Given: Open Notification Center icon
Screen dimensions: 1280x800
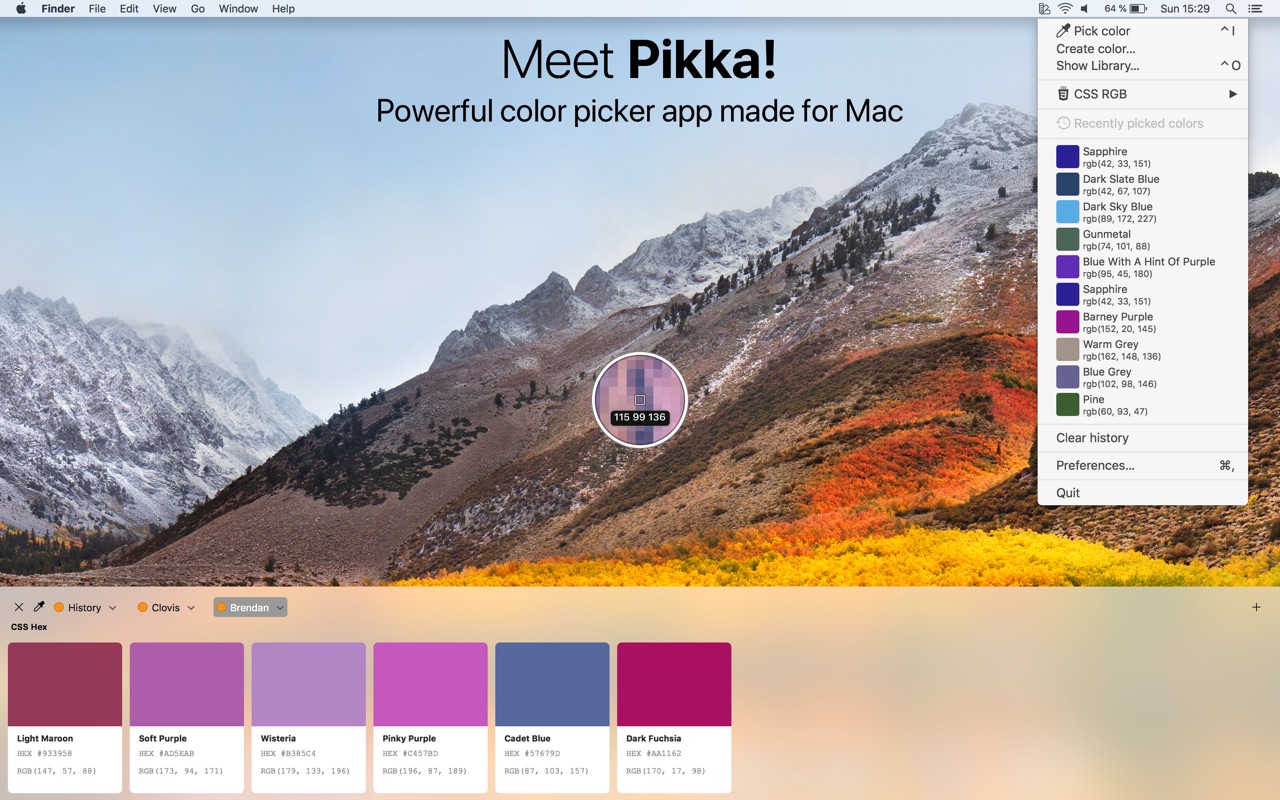Looking at the screenshot, I should tap(1255, 8).
